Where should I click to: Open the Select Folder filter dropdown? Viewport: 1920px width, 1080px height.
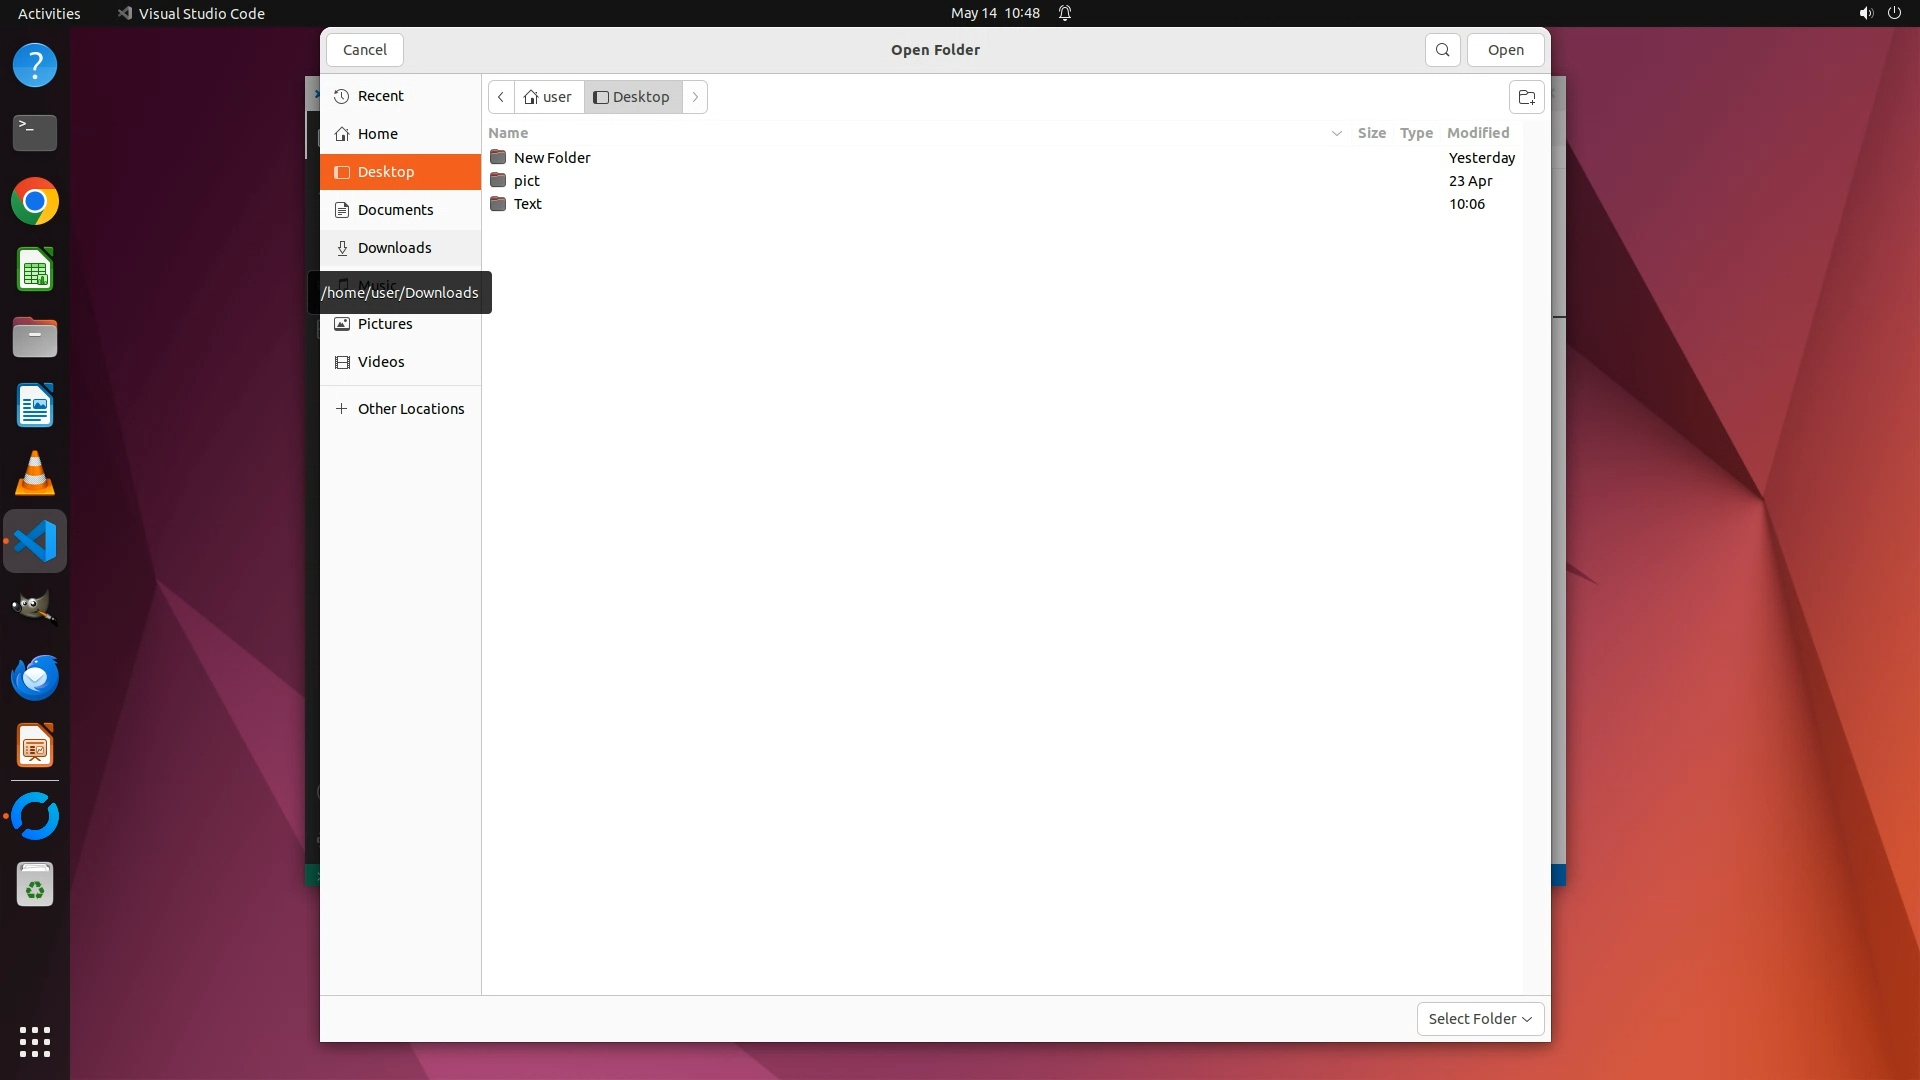1480,1018
